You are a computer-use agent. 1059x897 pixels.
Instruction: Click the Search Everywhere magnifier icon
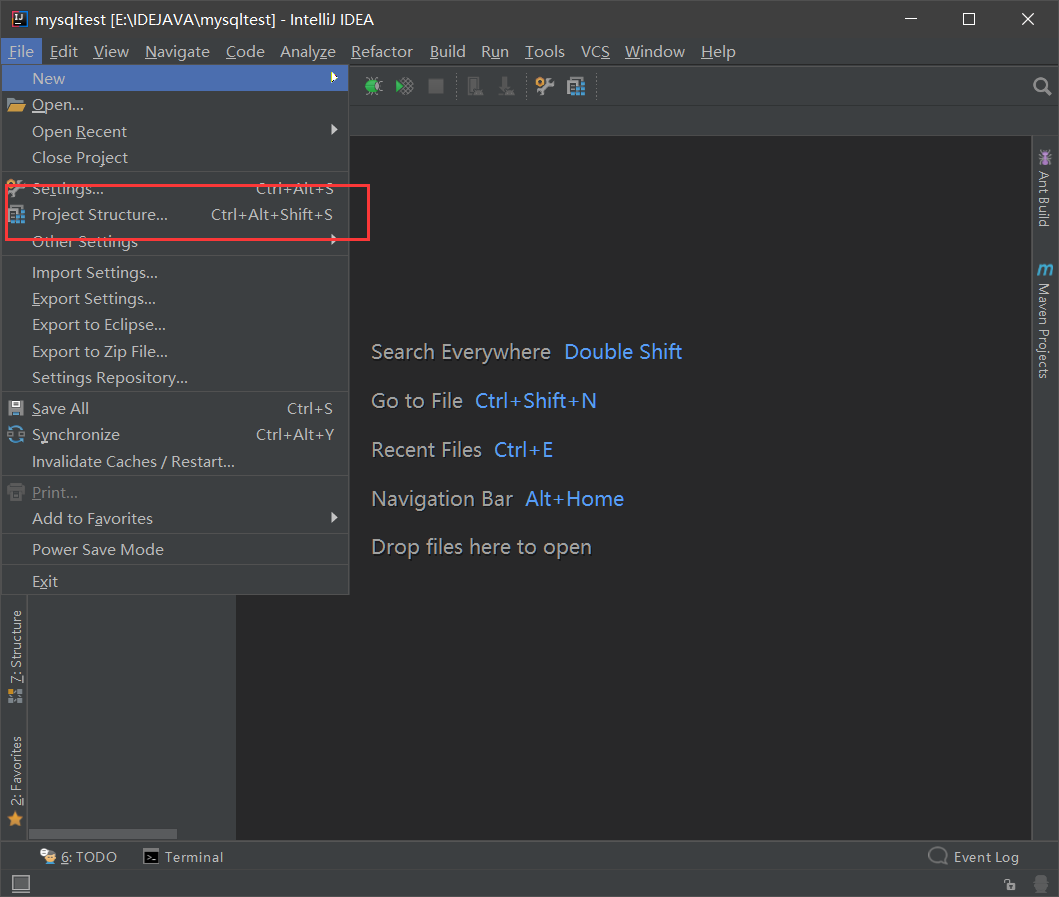click(1042, 86)
